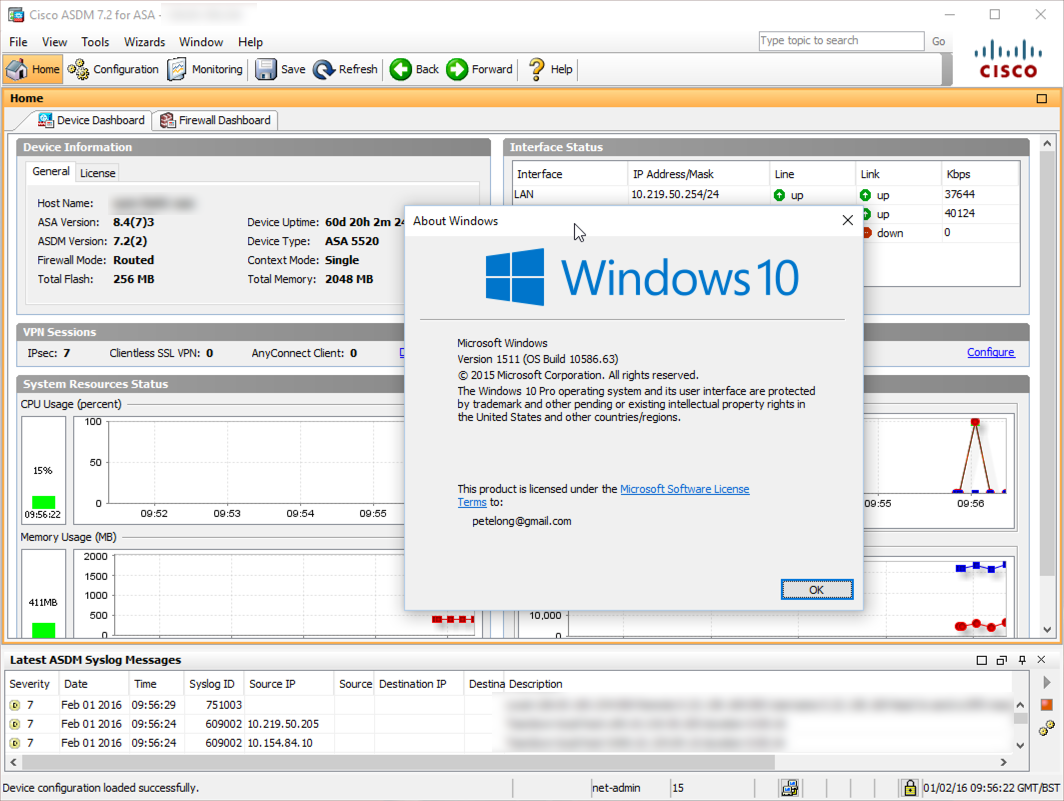The height and width of the screenshot is (801, 1064).
Task: Click the status bar padlock icon
Action: point(910,787)
